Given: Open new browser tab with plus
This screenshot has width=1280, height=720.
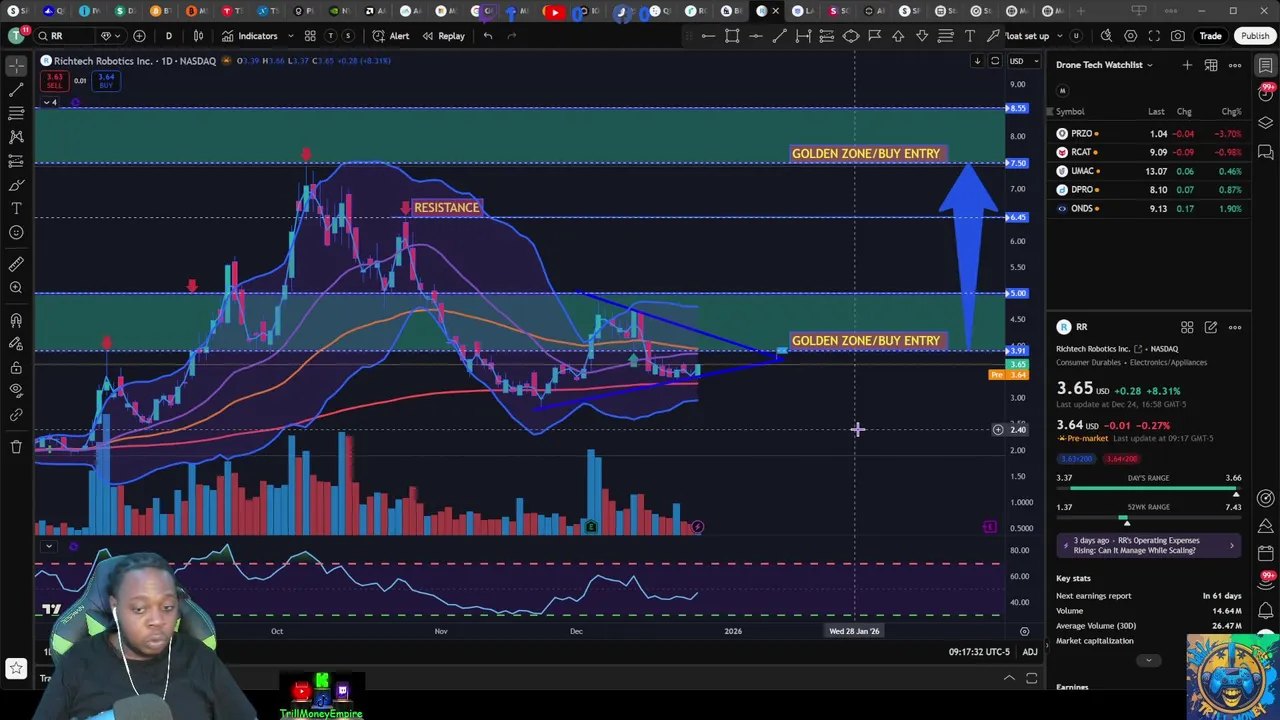Looking at the screenshot, I should [x=1080, y=11].
